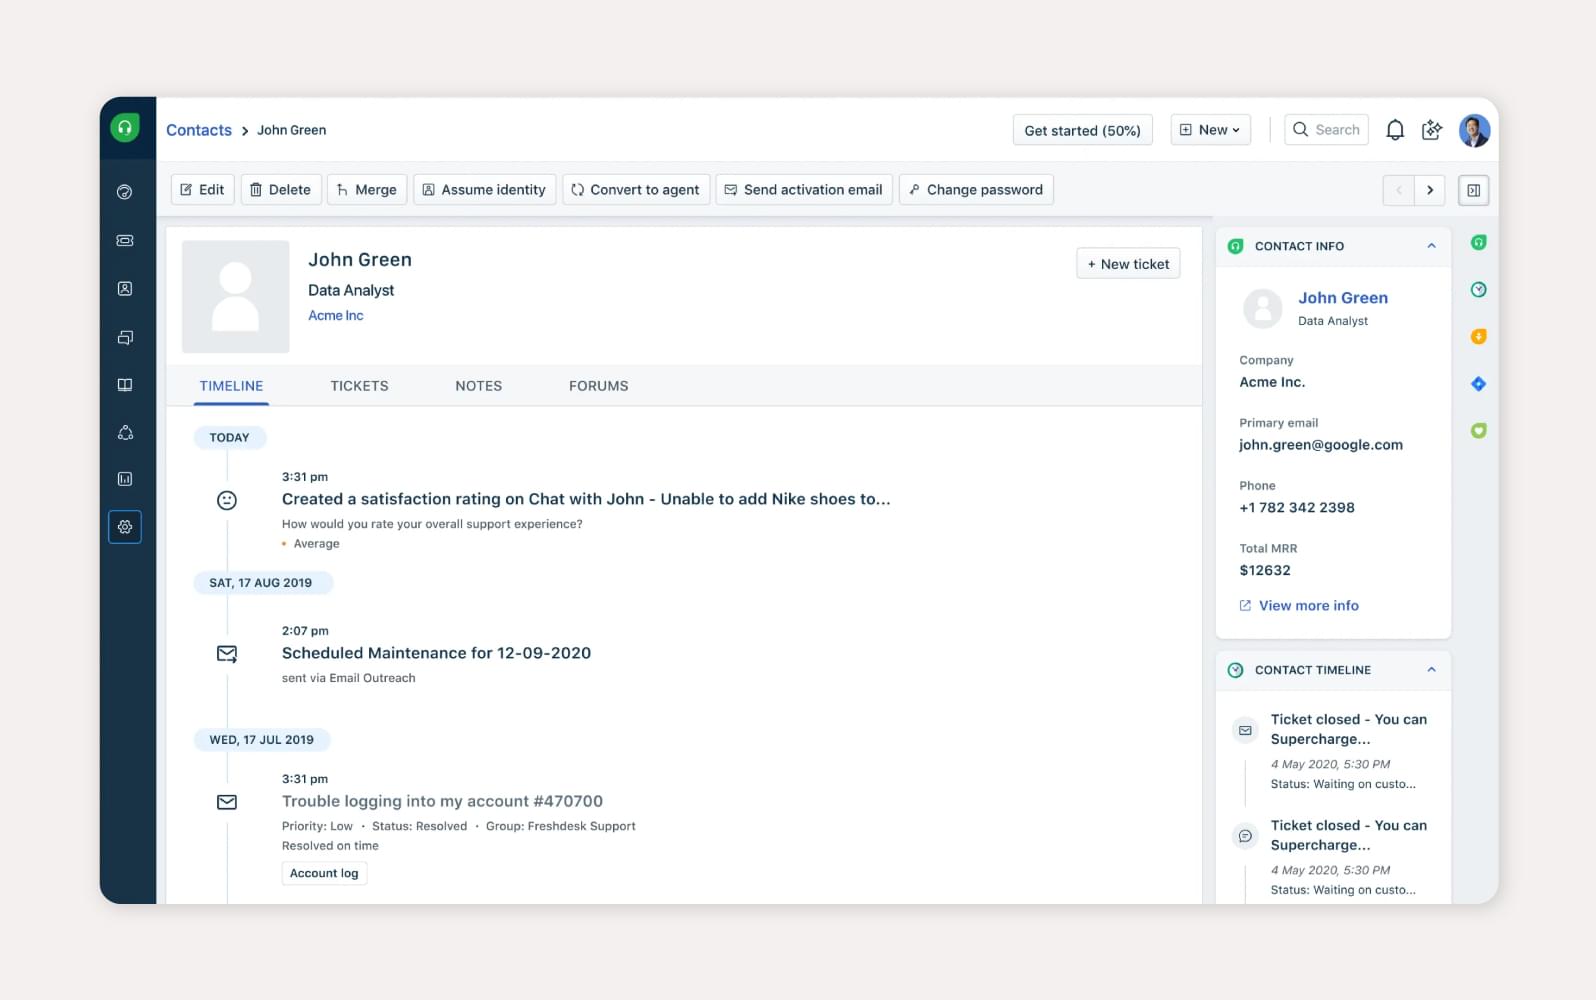Click Change password
The width and height of the screenshot is (1596, 1000).
pos(976,190)
